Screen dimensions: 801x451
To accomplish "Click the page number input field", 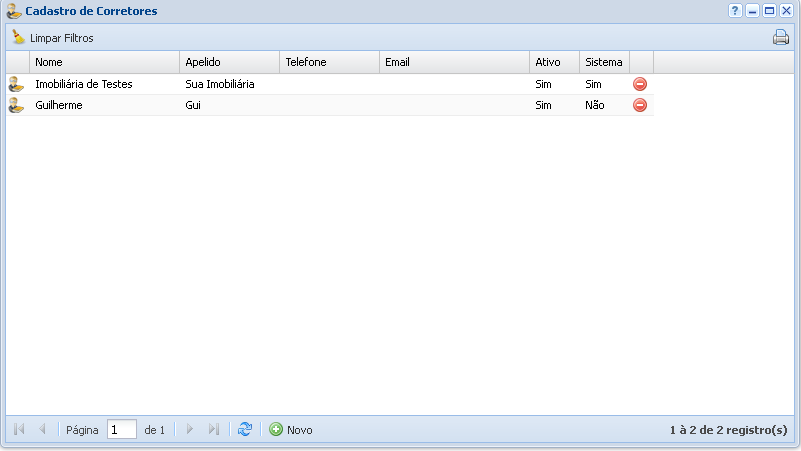I will tap(121, 429).
